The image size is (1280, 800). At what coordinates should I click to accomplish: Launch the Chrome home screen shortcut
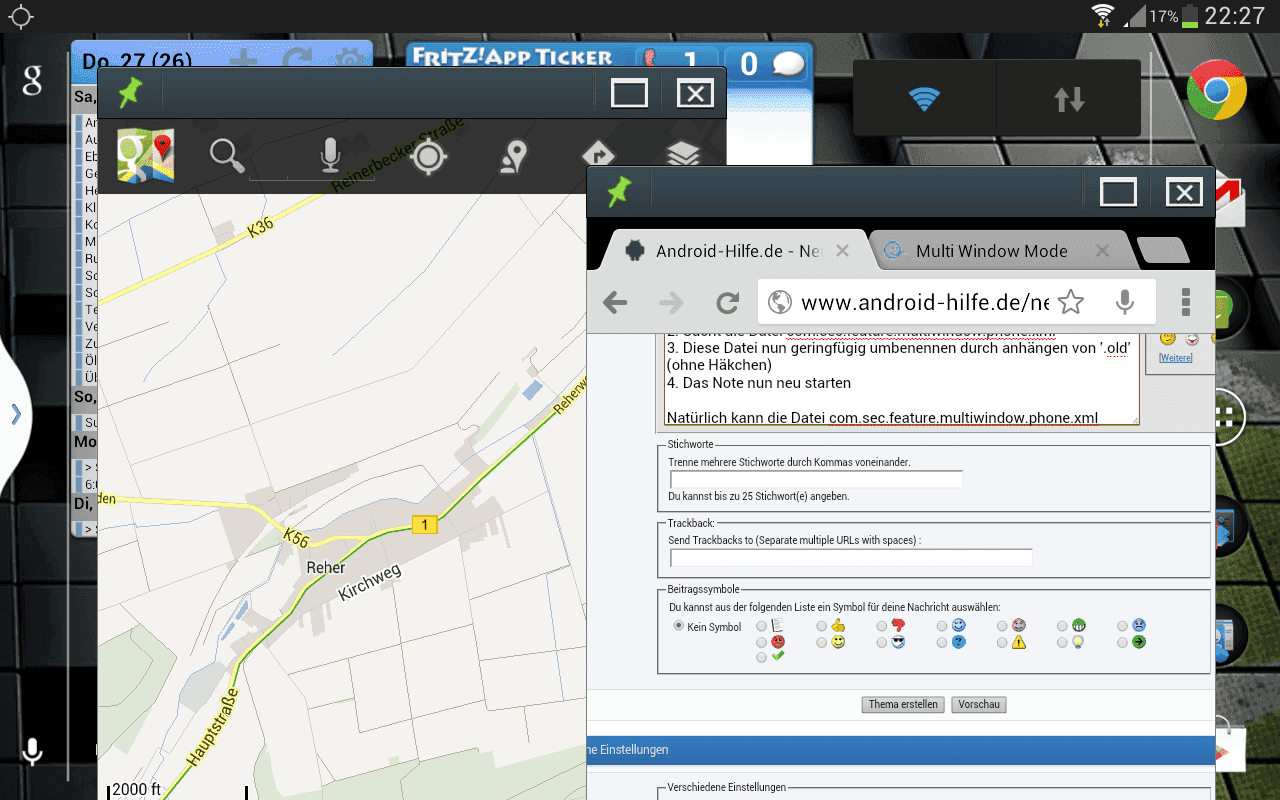[1217, 90]
